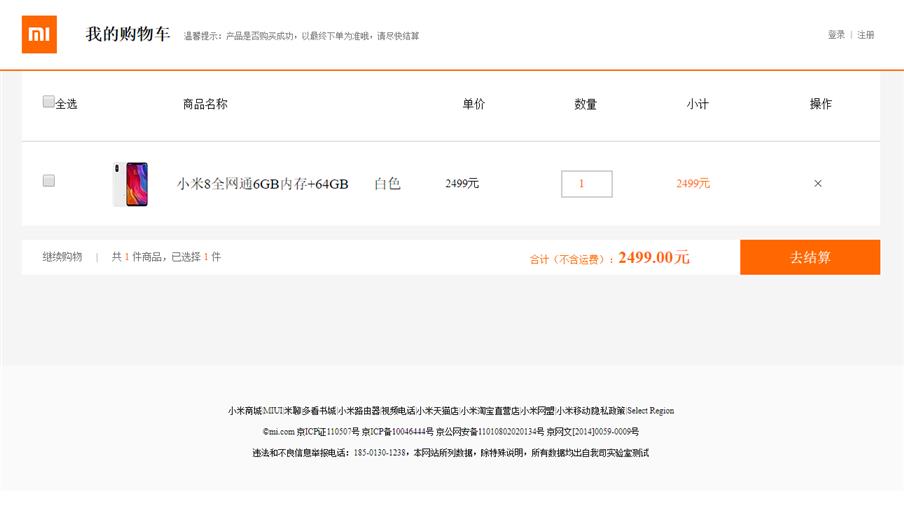Open the 登录 login link
The height and width of the screenshot is (517, 904).
coord(836,35)
